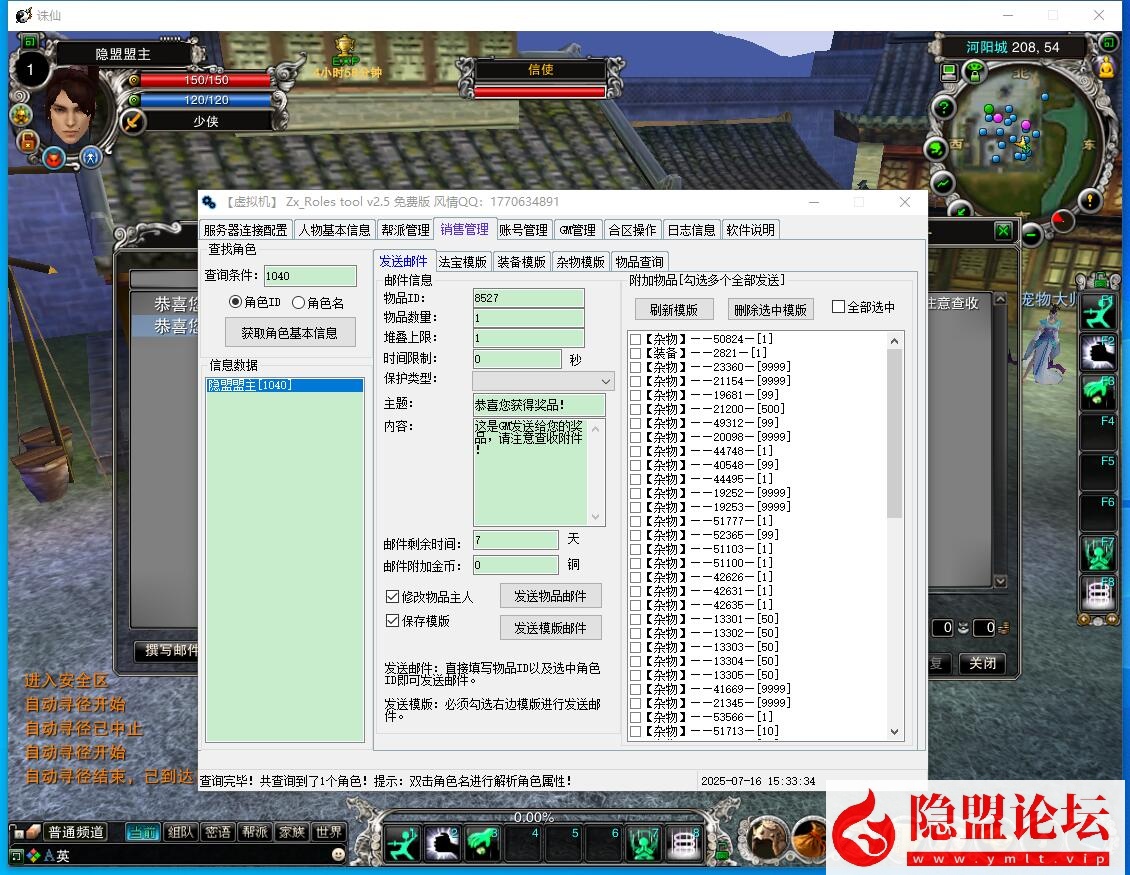
Task: Click the hand skill icon in hotbar slot 3
Action: click(481, 845)
